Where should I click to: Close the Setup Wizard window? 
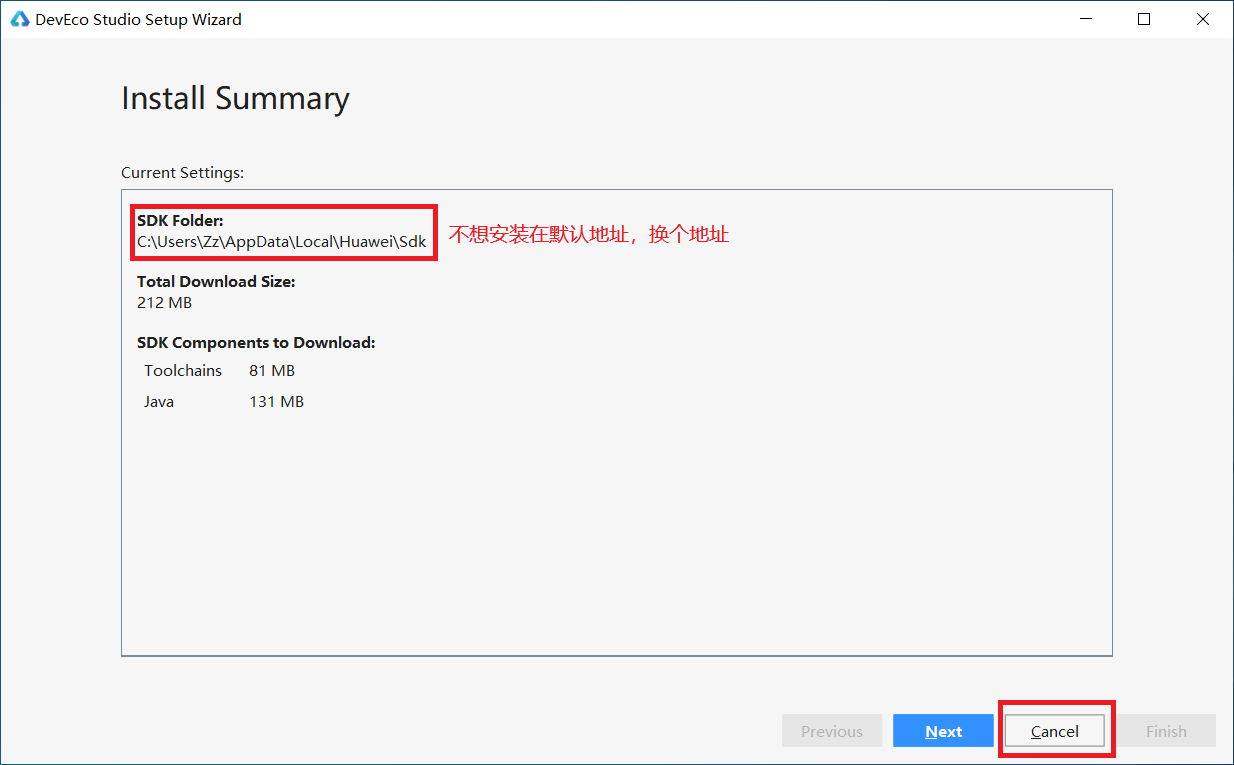coord(1203,19)
